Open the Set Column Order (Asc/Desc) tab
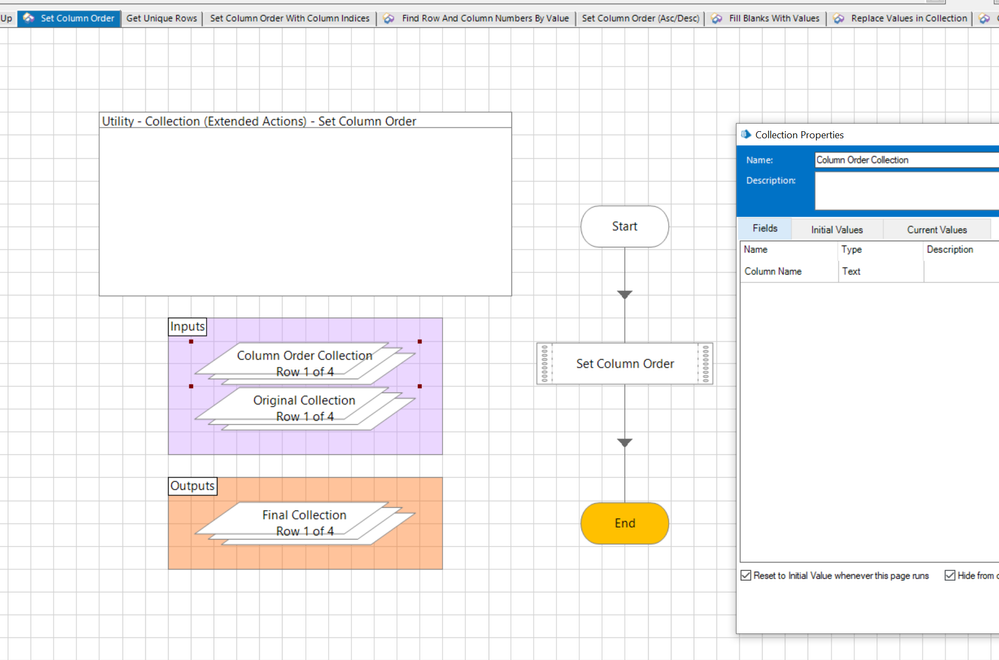The image size is (999, 660). pos(640,18)
